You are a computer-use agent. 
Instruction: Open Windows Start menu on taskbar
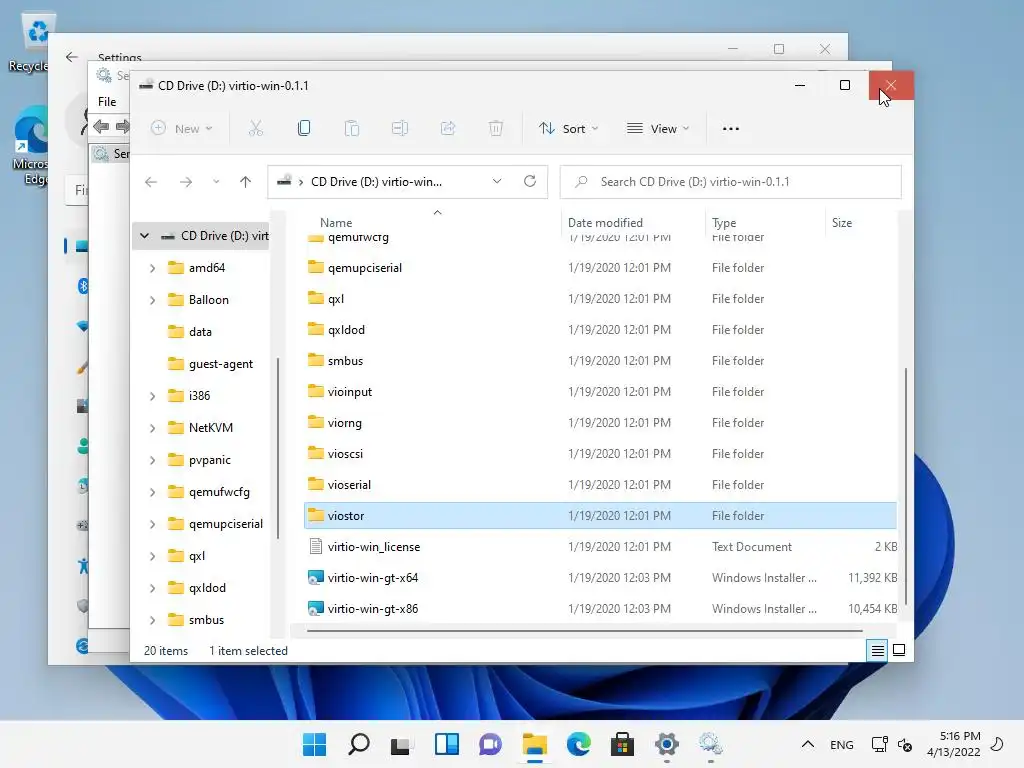tap(314, 744)
